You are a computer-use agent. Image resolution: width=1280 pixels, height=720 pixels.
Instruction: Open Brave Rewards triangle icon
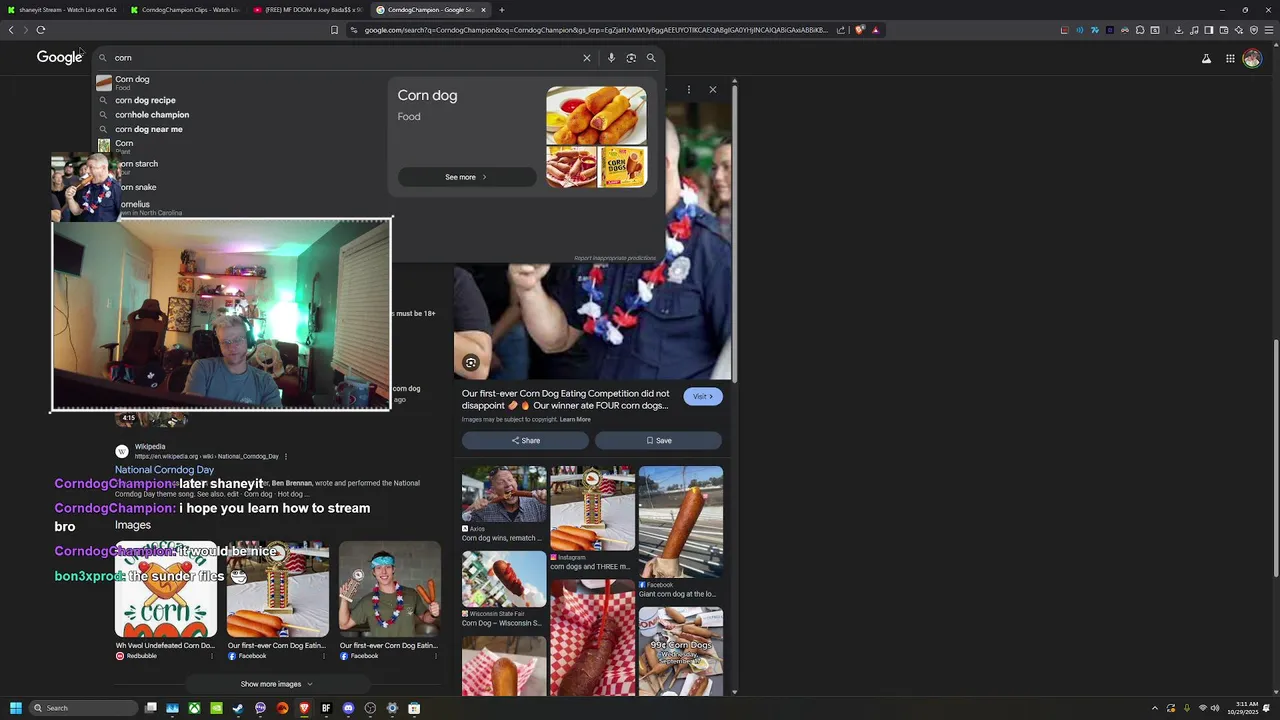point(876,30)
